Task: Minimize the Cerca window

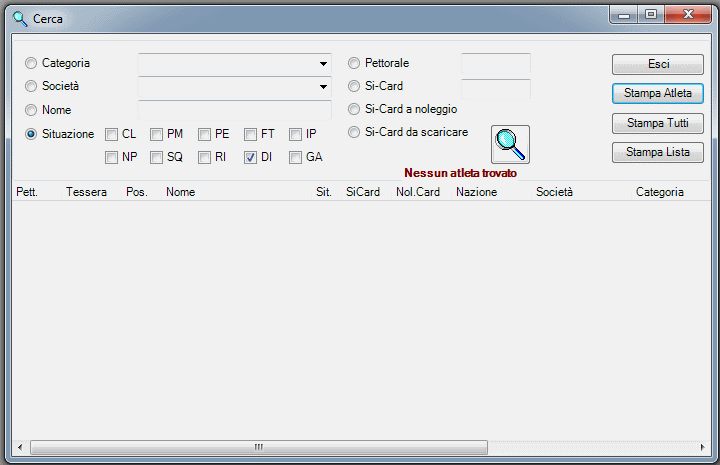Action: pos(624,15)
